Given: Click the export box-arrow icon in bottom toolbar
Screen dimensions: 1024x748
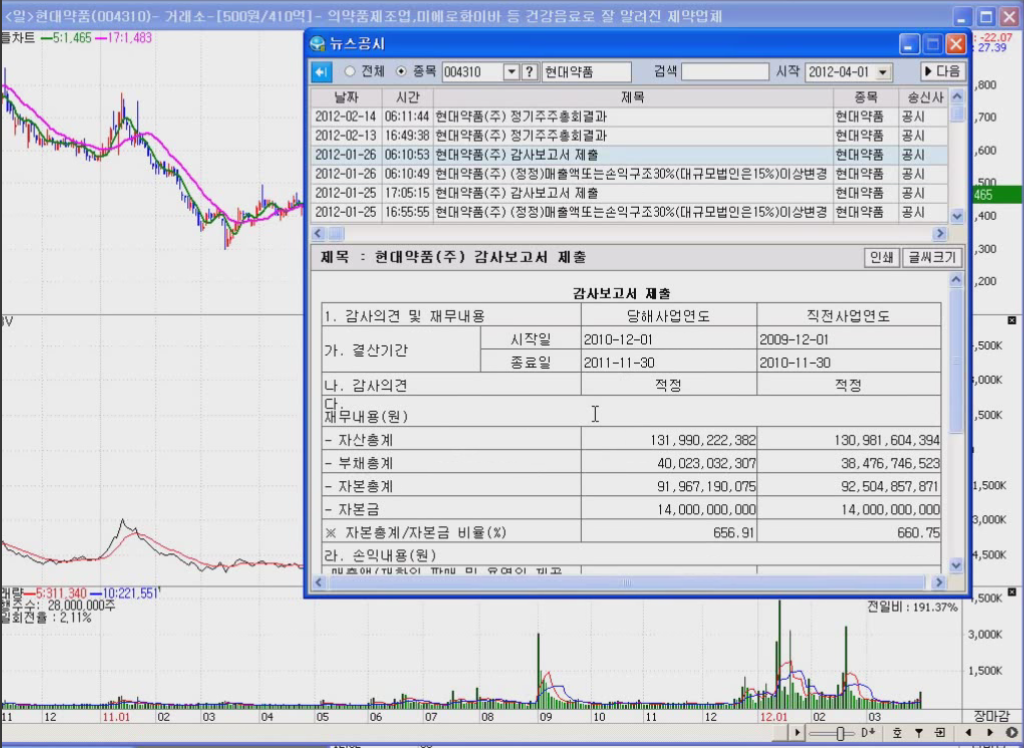Looking at the screenshot, I should [940, 733].
